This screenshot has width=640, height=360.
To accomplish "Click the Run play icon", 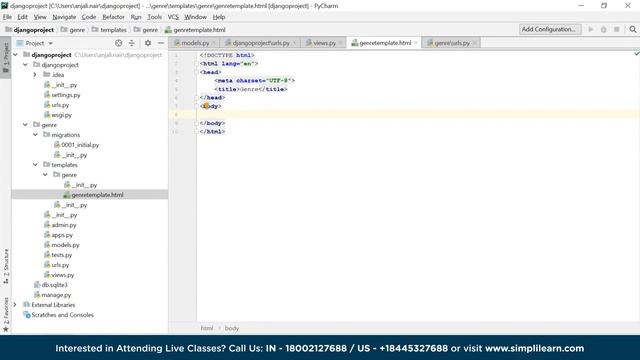I will 591,29.
